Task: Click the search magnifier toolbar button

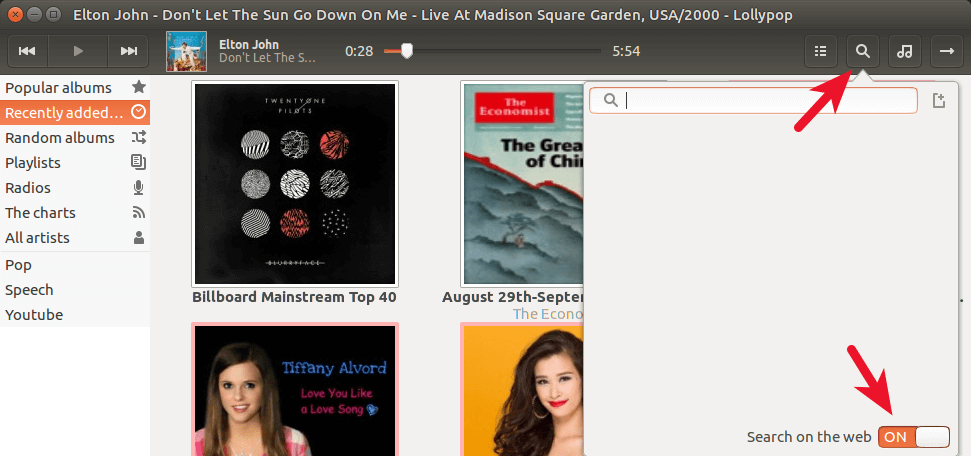Action: pyautogui.click(x=863, y=51)
